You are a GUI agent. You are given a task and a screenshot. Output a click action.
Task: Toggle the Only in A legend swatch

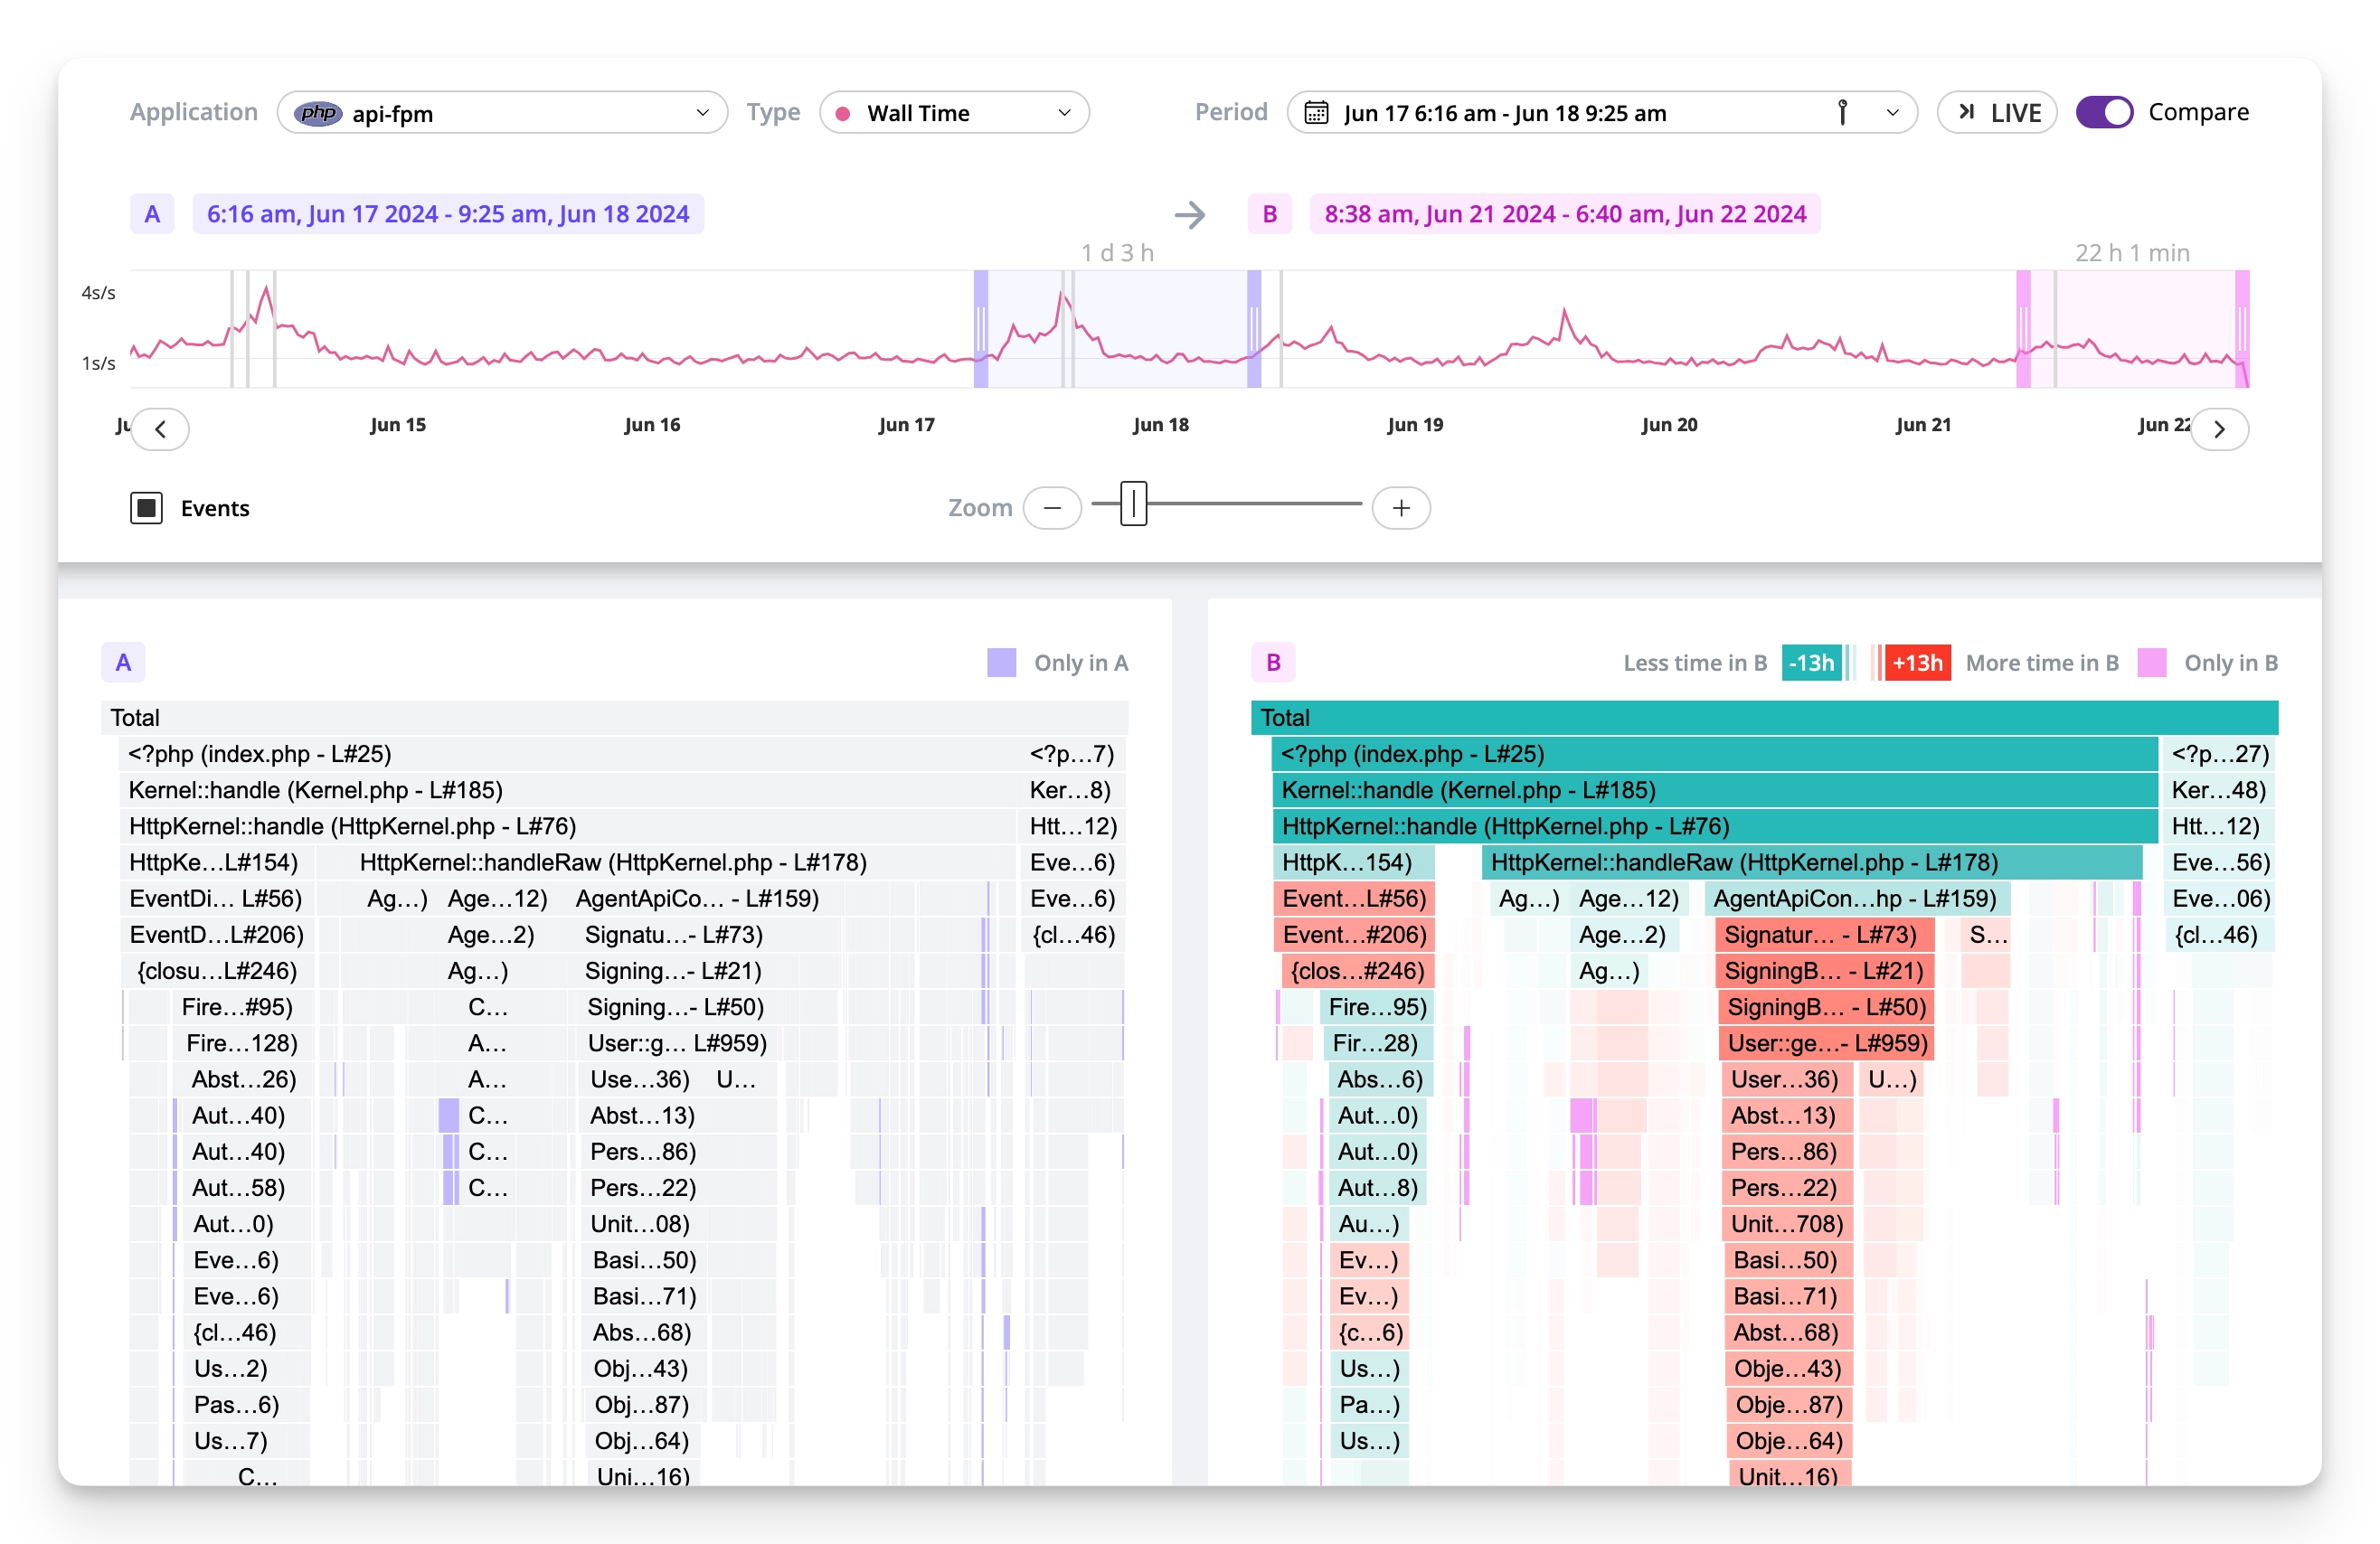coord(1001,662)
